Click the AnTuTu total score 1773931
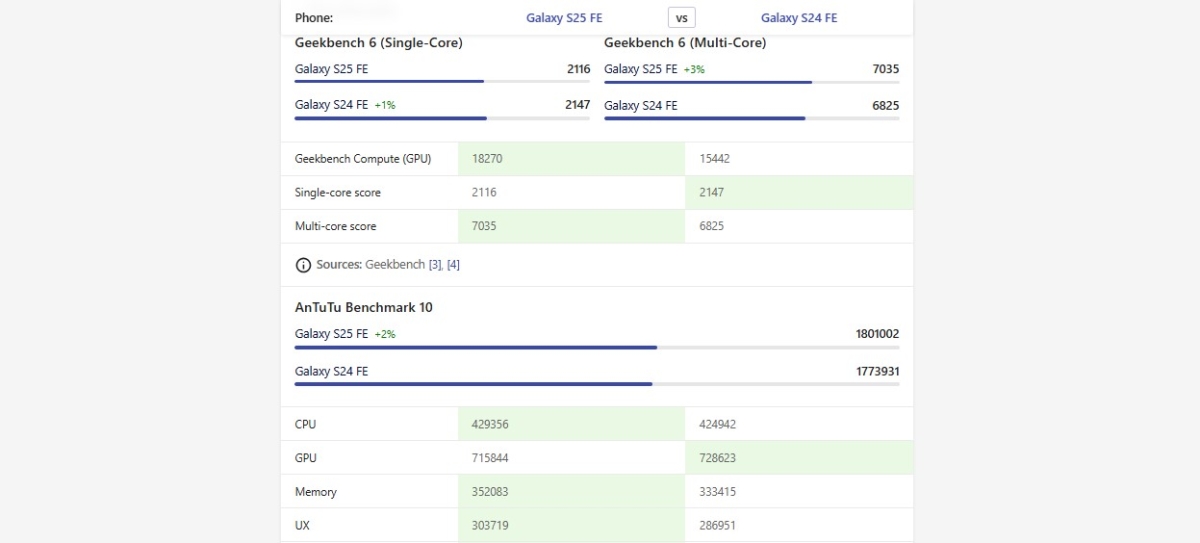1200x543 pixels. (877, 371)
